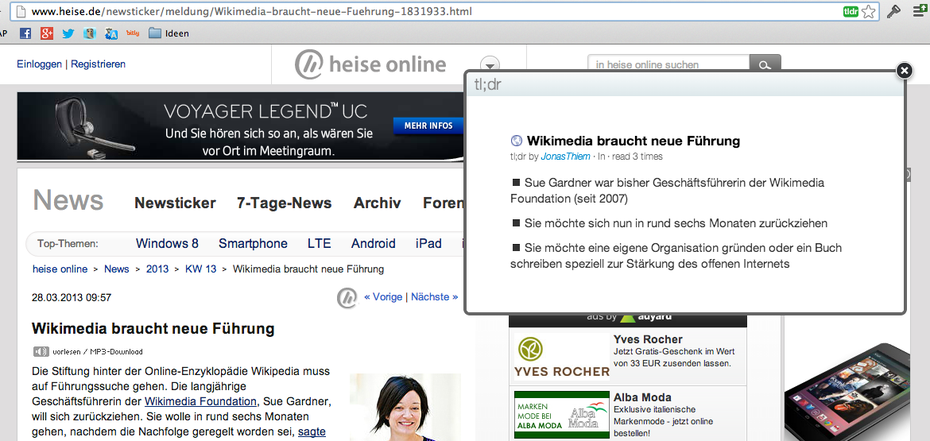The image size is (930, 441).
Task: Click the Yves Rocher ad title
Action: click(x=648, y=340)
